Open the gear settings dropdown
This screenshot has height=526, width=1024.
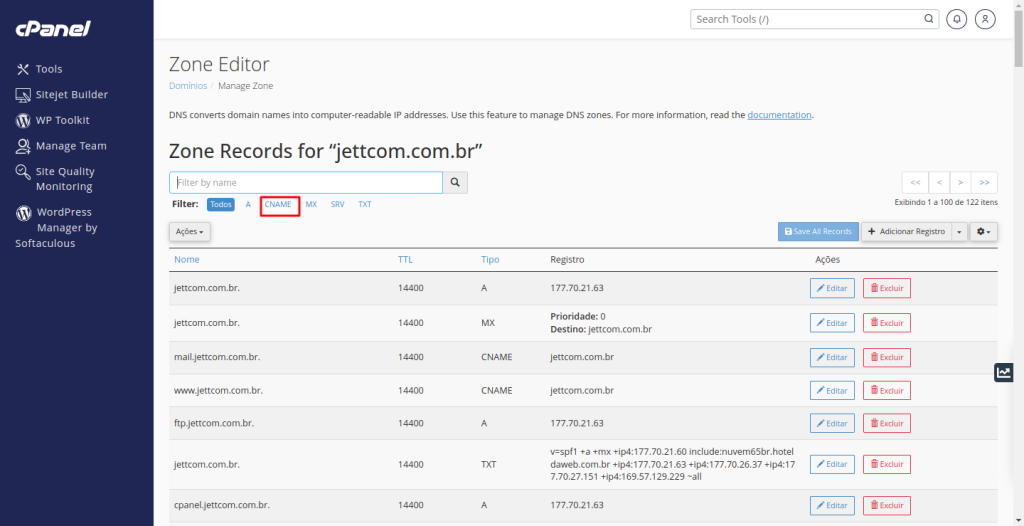coord(984,232)
